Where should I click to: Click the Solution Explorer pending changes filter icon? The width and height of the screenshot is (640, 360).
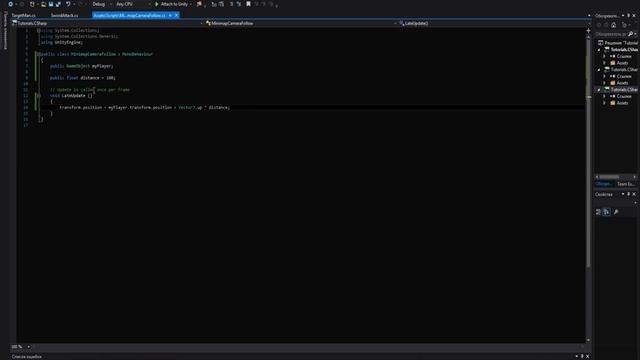coord(624,25)
